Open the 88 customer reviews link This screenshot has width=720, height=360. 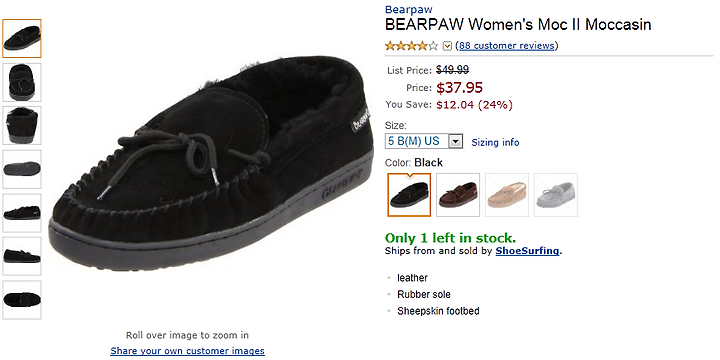pyautogui.click(x=506, y=45)
